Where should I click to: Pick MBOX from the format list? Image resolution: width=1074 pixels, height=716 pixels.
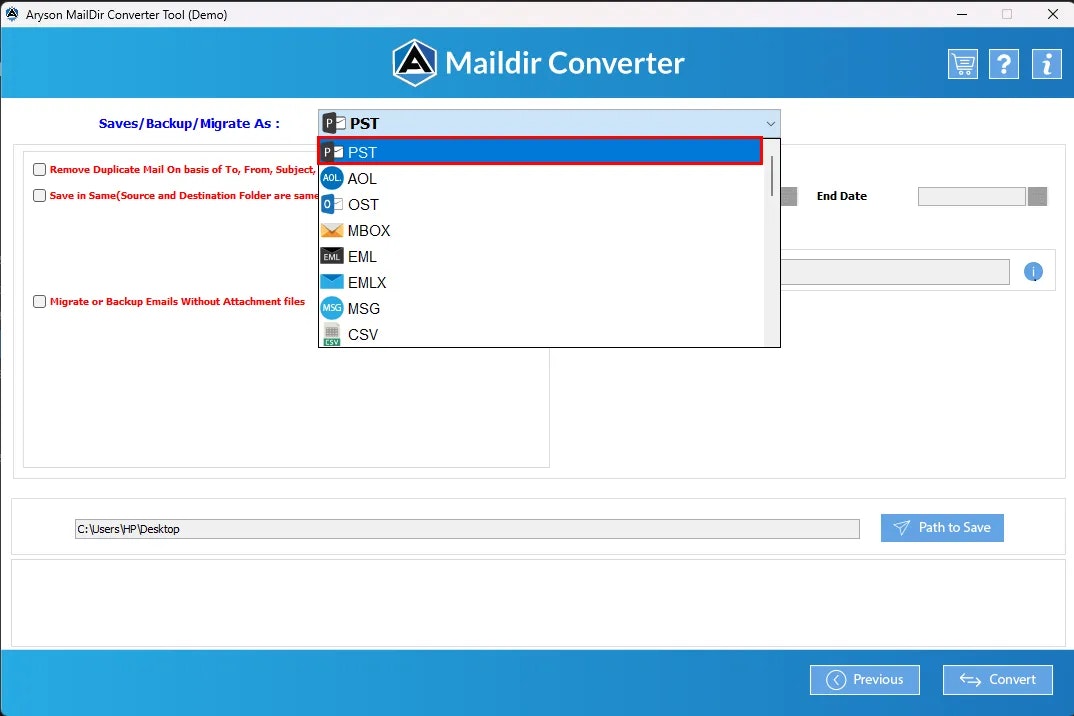[x=540, y=230]
